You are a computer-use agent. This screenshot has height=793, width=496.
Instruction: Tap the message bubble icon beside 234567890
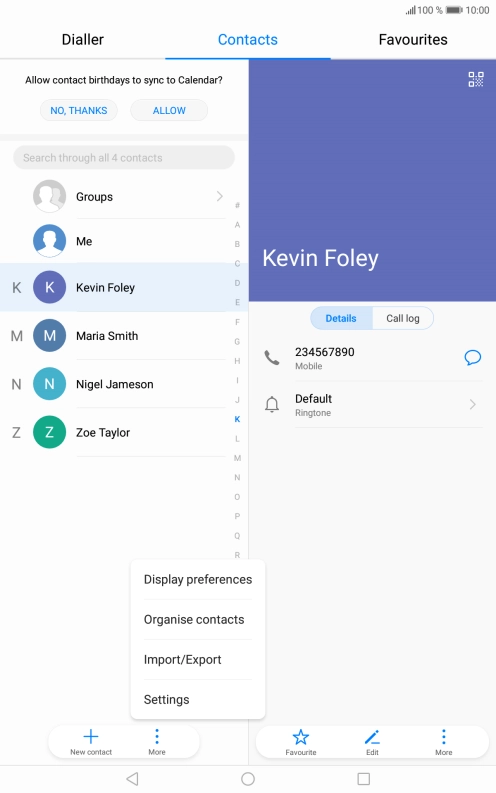(x=472, y=358)
